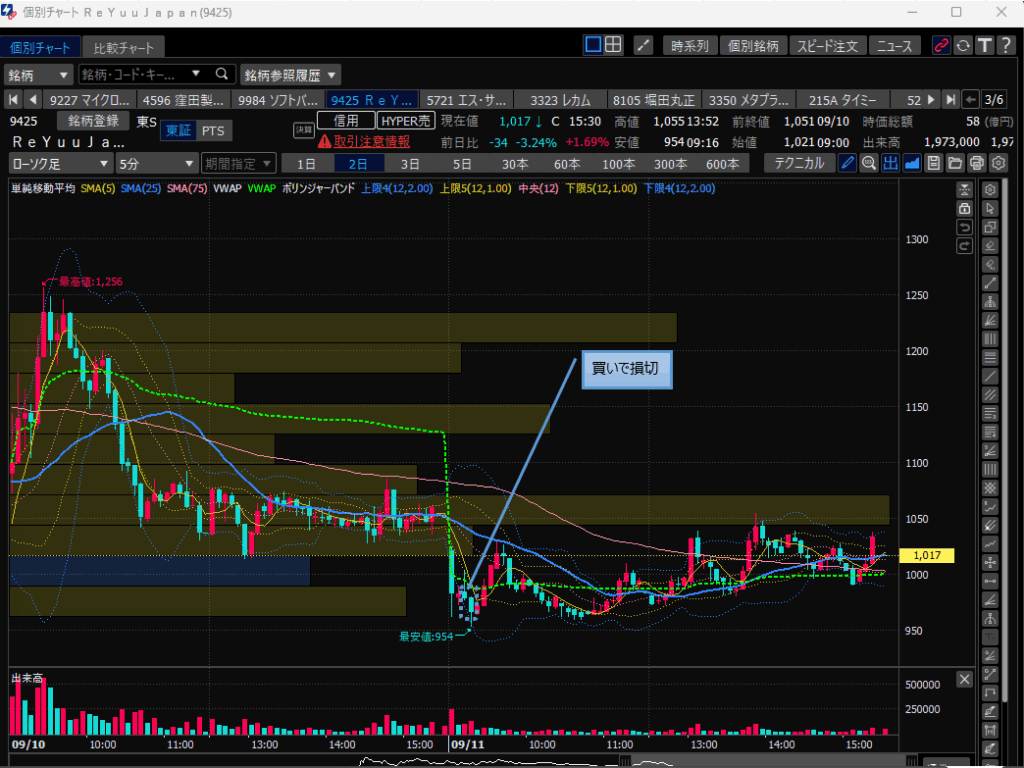Viewport: 1024px width, 768px height.
Task: Click the print chart icon
Action: 976,163
